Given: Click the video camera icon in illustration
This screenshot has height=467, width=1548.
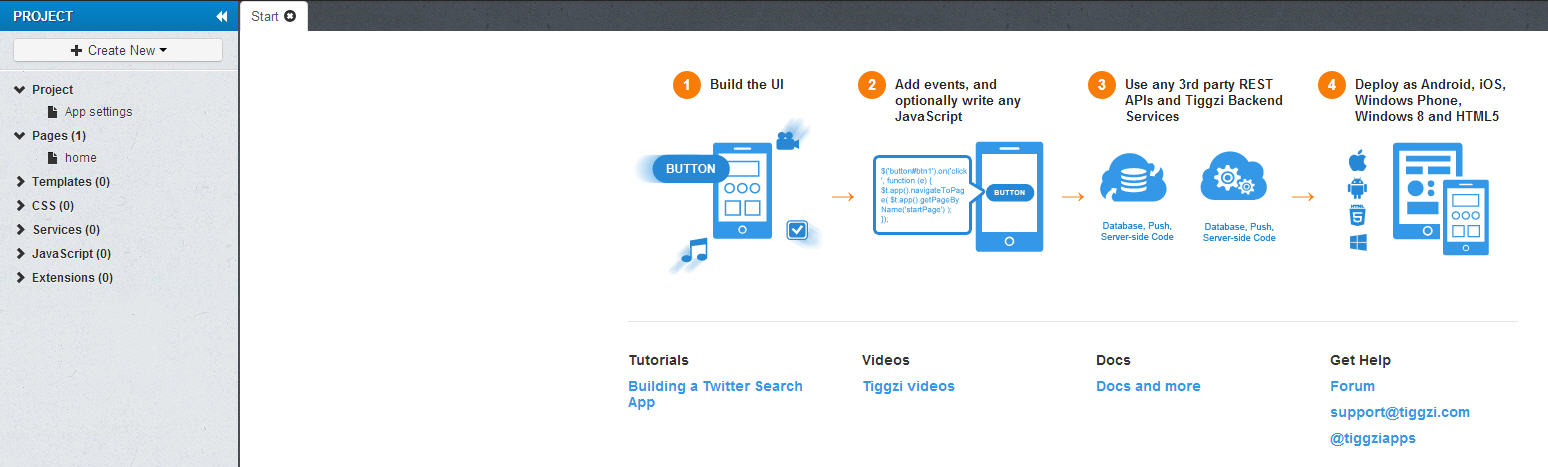Looking at the screenshot, I should (787, 141).
